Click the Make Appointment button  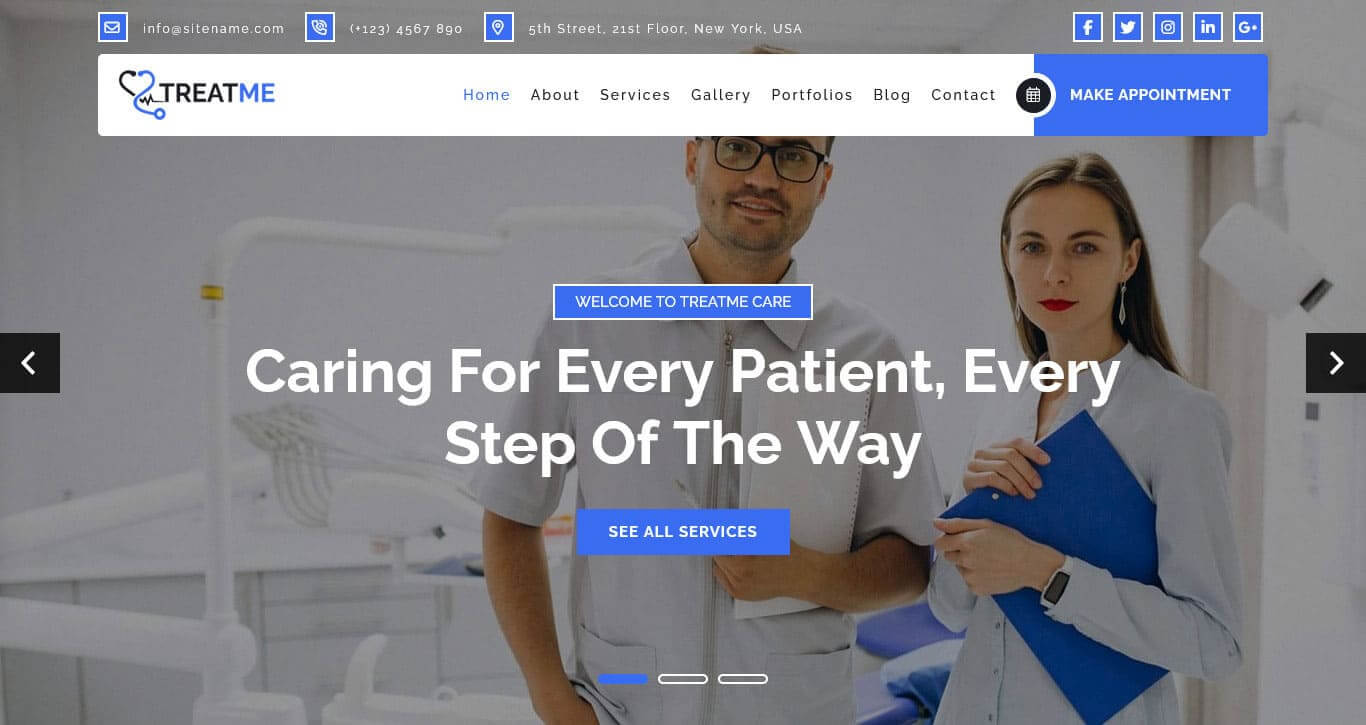coord(1151,95)
